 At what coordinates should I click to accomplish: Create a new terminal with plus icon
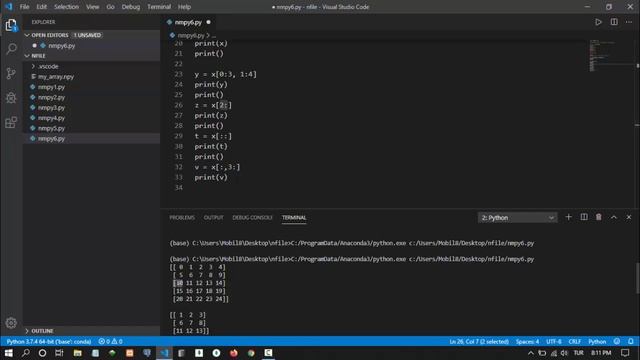pyautogui.click(x=568, y=217)
